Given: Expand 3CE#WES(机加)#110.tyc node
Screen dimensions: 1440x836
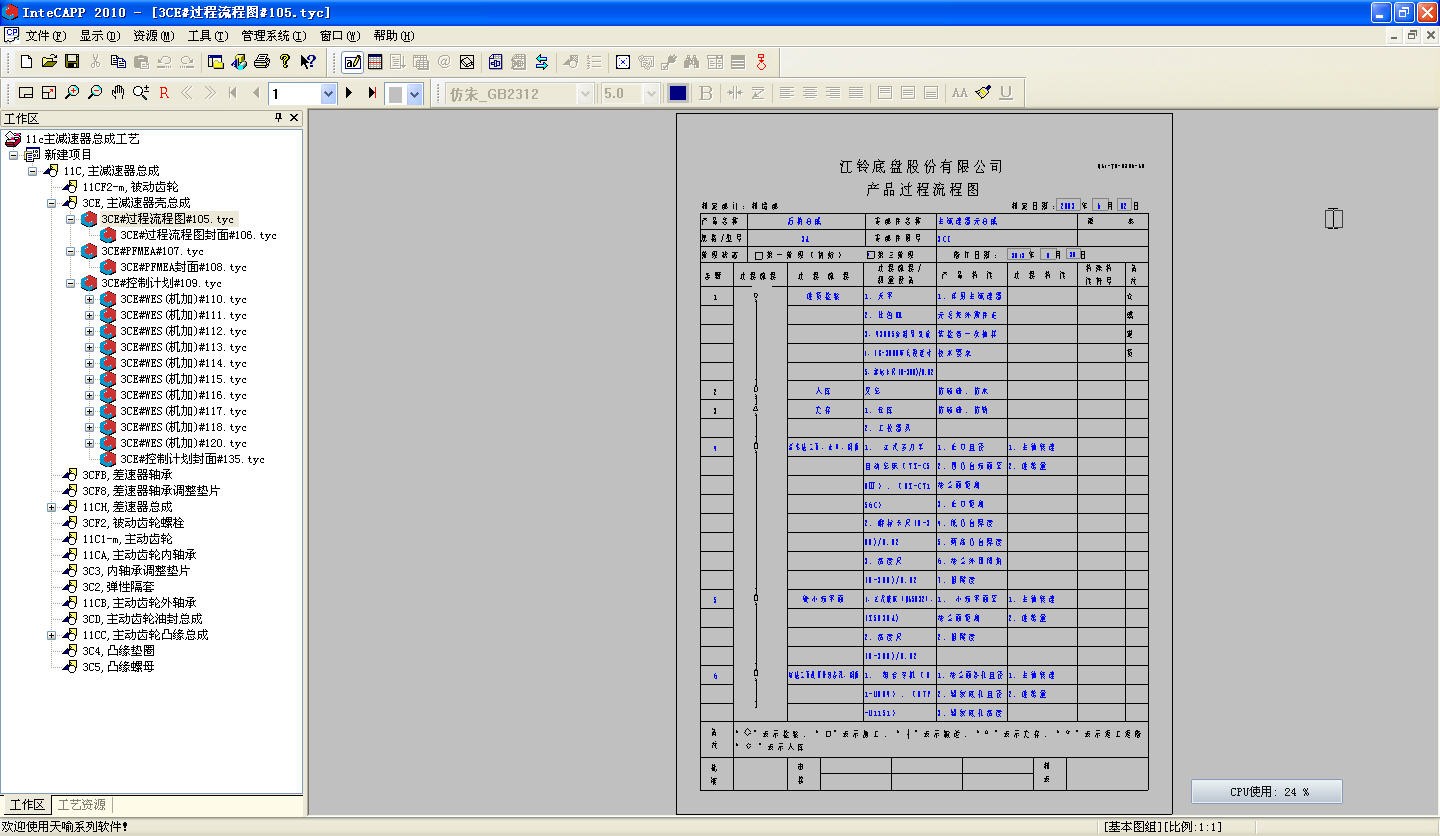Looking at the screenshot, I should click(90, 299).
